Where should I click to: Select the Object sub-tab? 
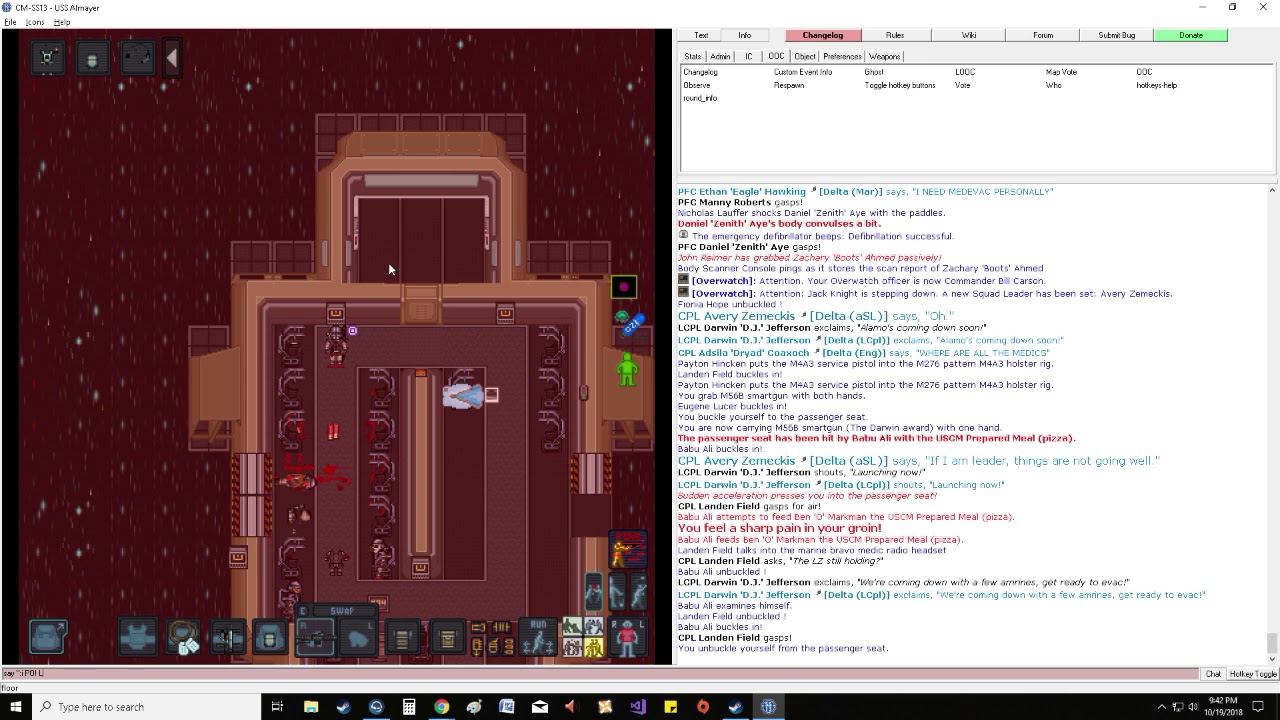coord(805,57)
